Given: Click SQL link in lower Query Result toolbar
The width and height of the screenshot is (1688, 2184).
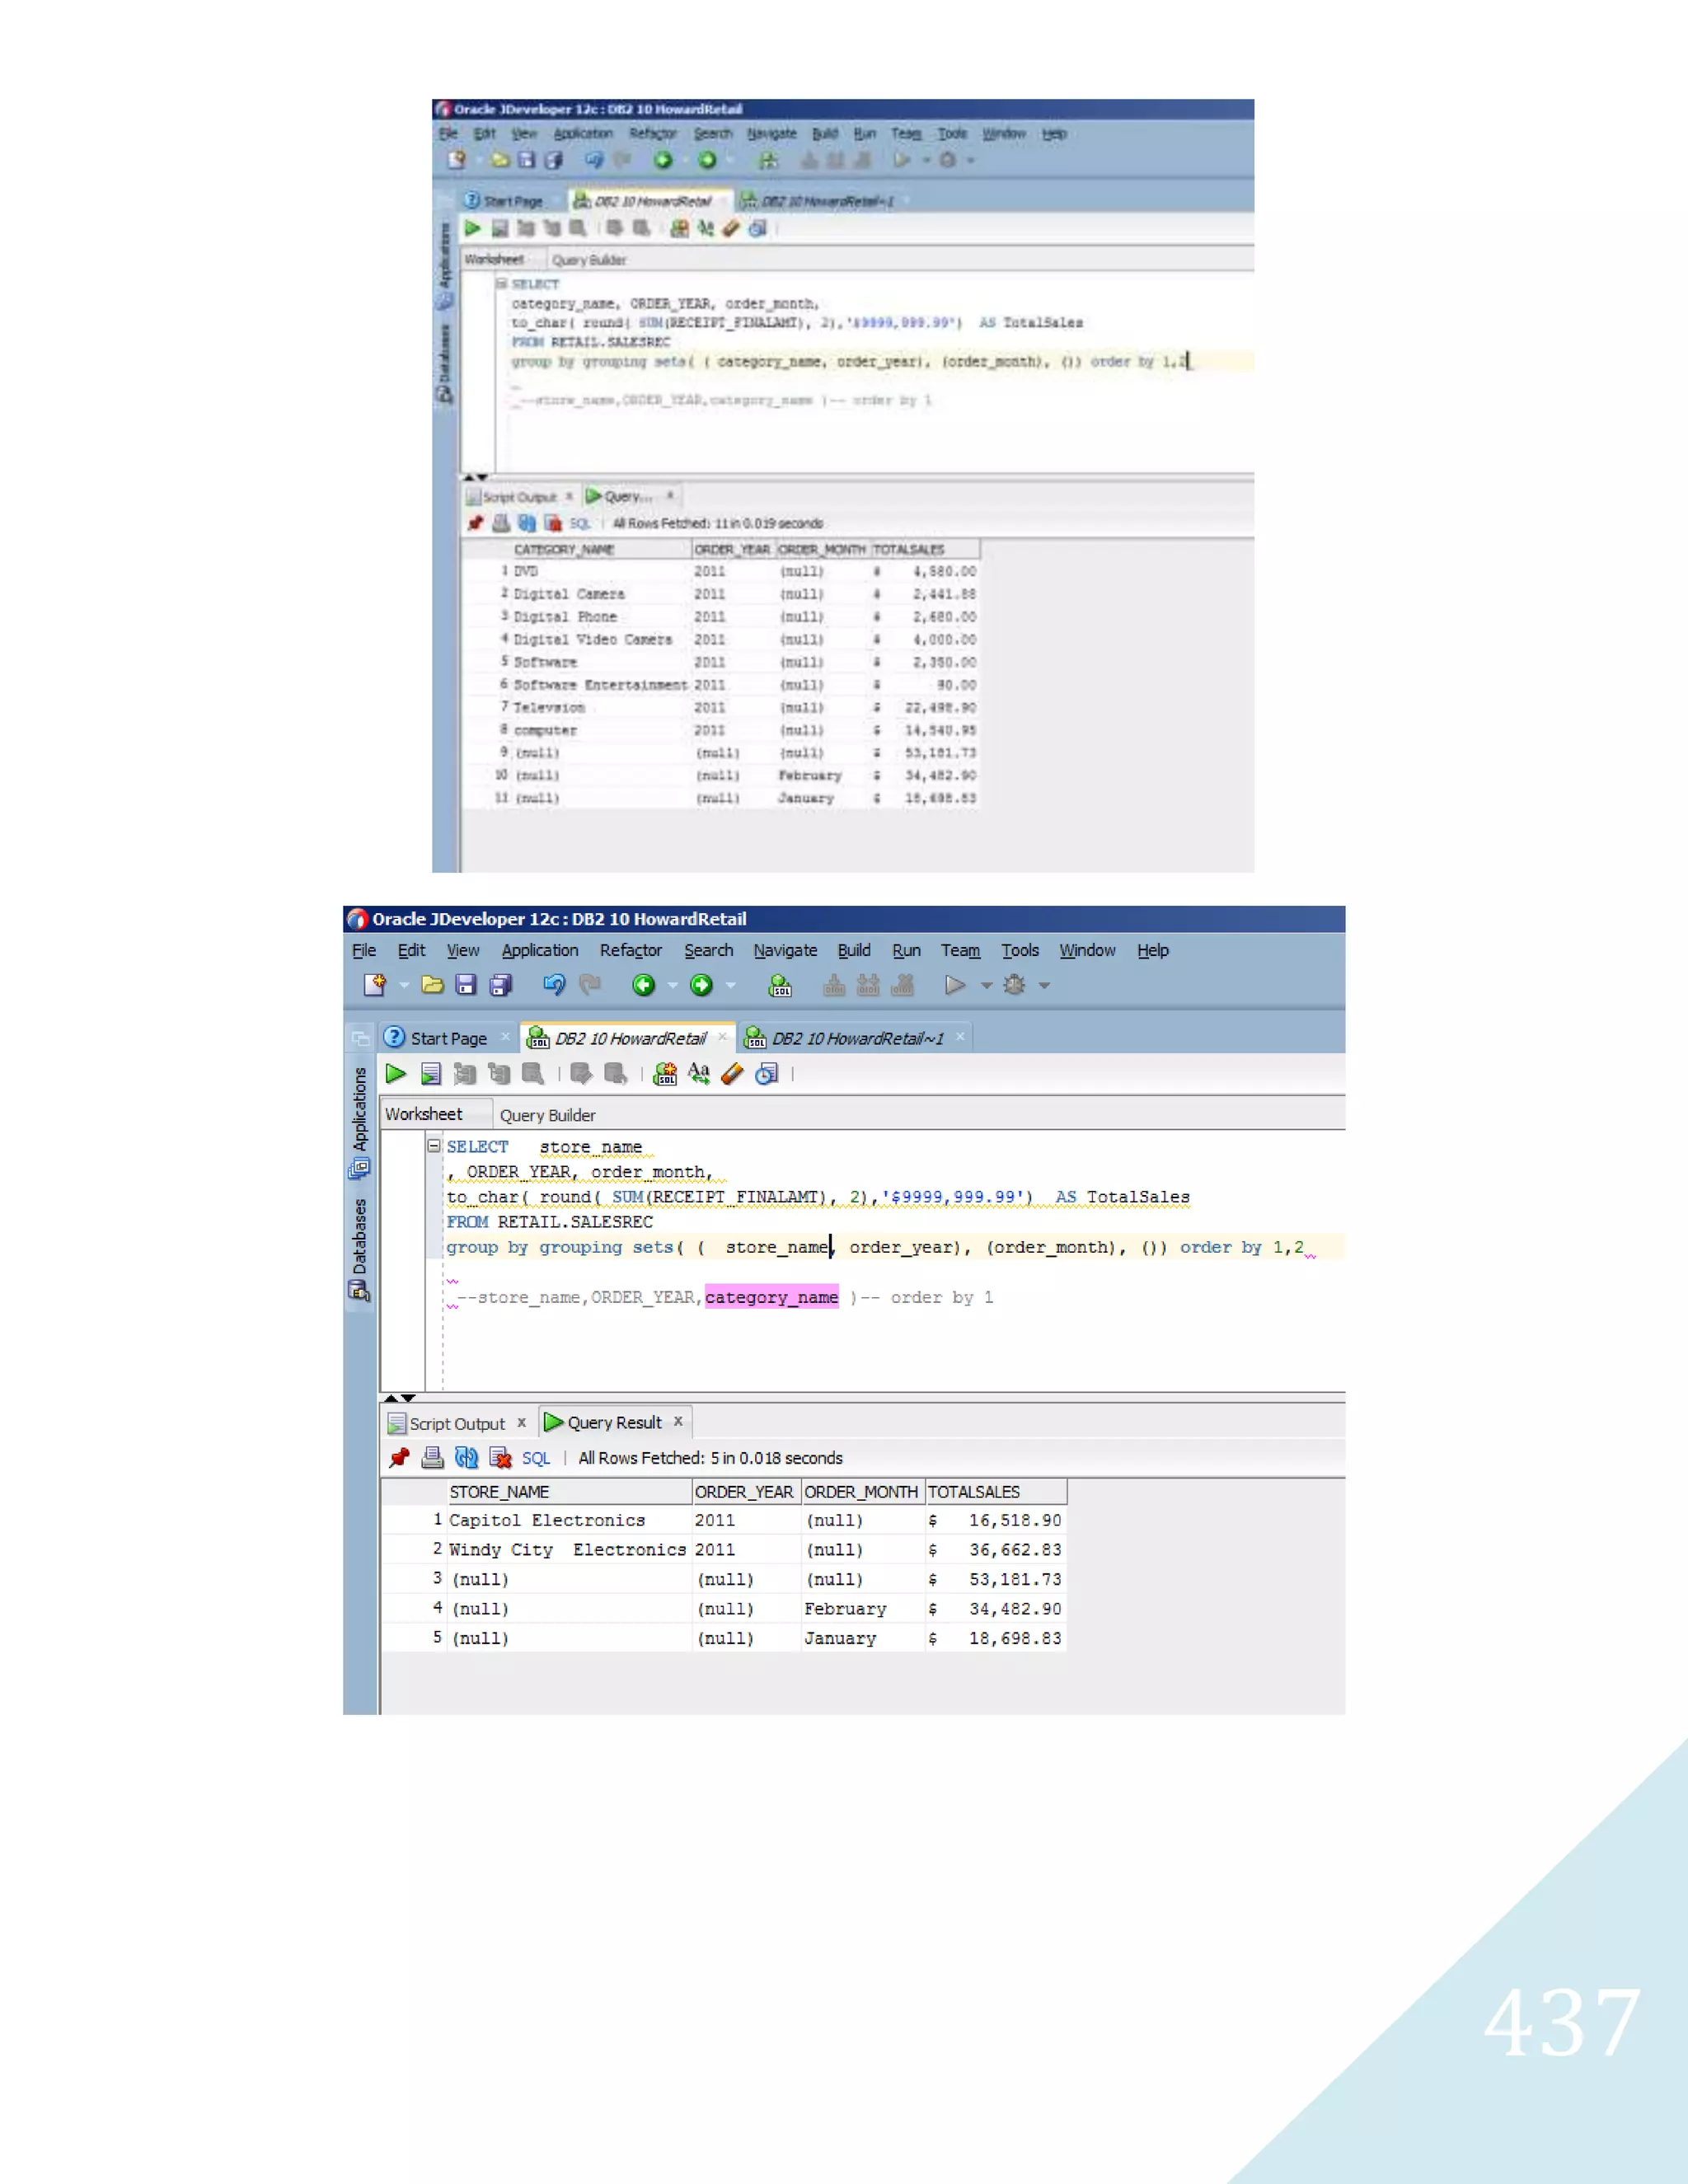Looking at the screenshot, I should click(x=536, y=1458).
